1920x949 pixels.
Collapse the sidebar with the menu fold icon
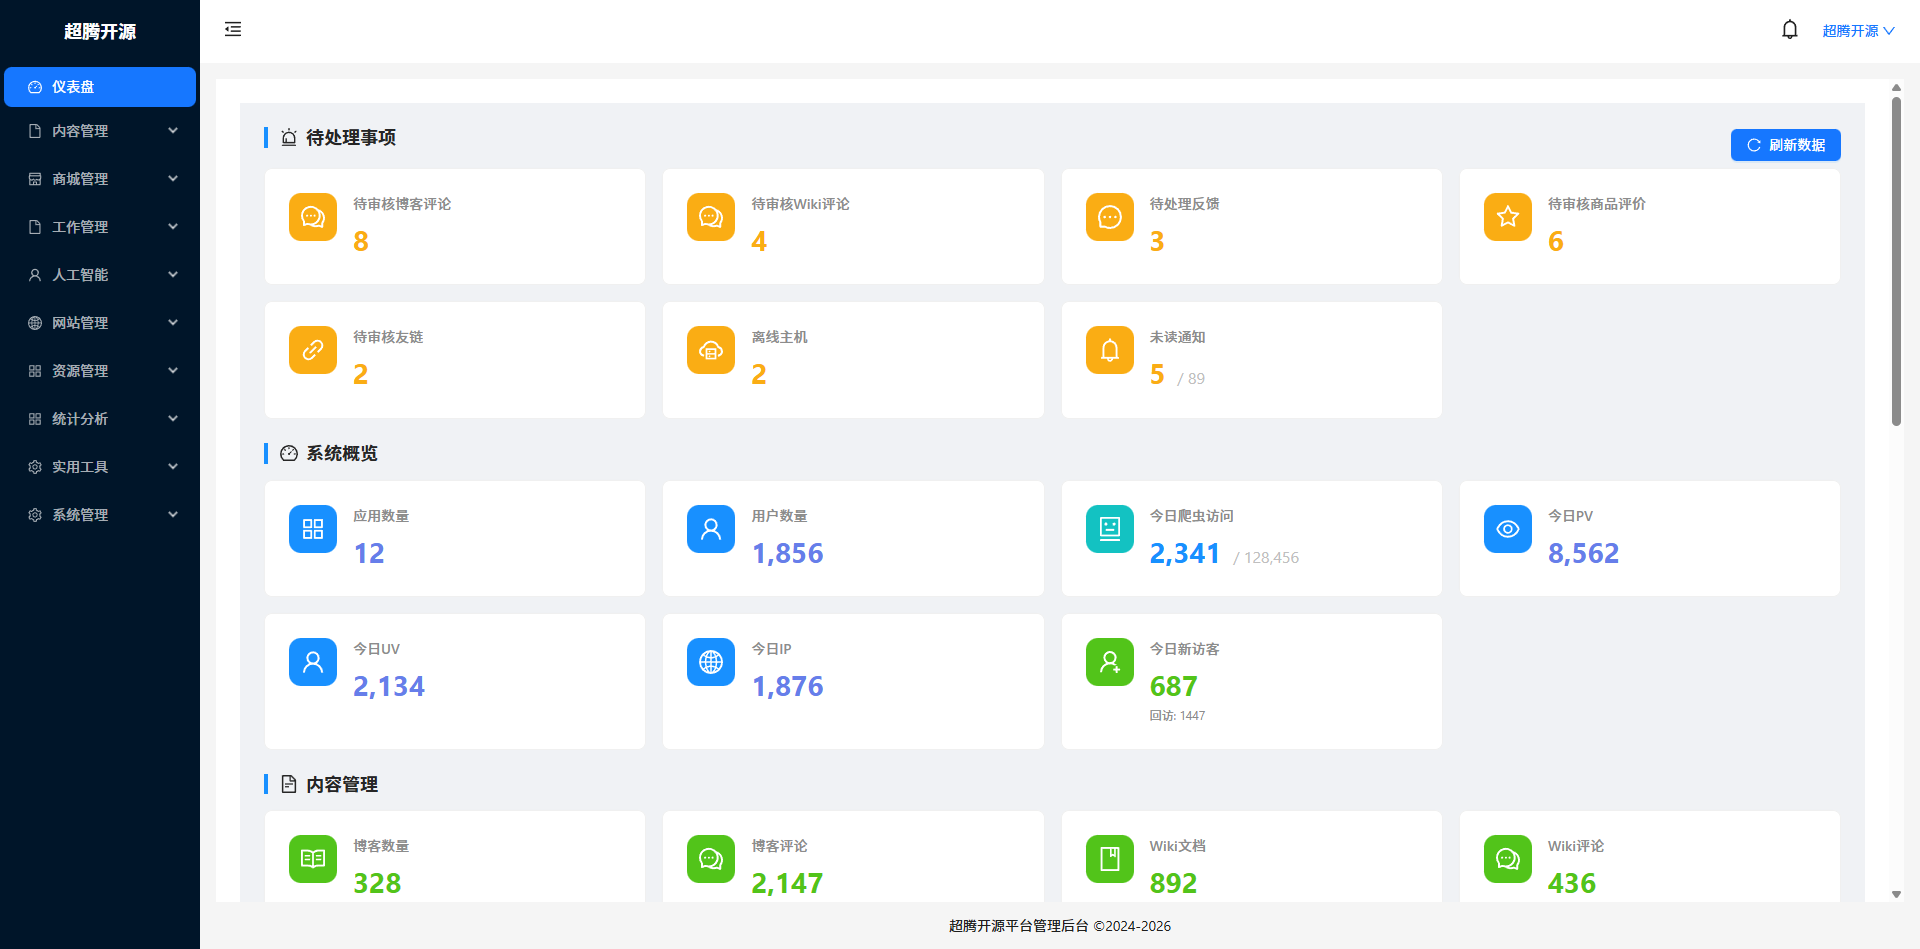pyautogui.click(x=233, y=30)
